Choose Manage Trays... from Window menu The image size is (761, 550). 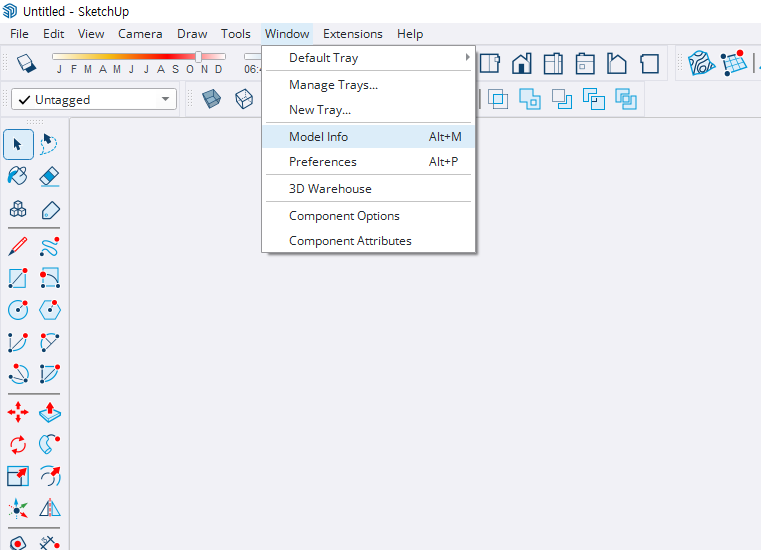[368, 85]
